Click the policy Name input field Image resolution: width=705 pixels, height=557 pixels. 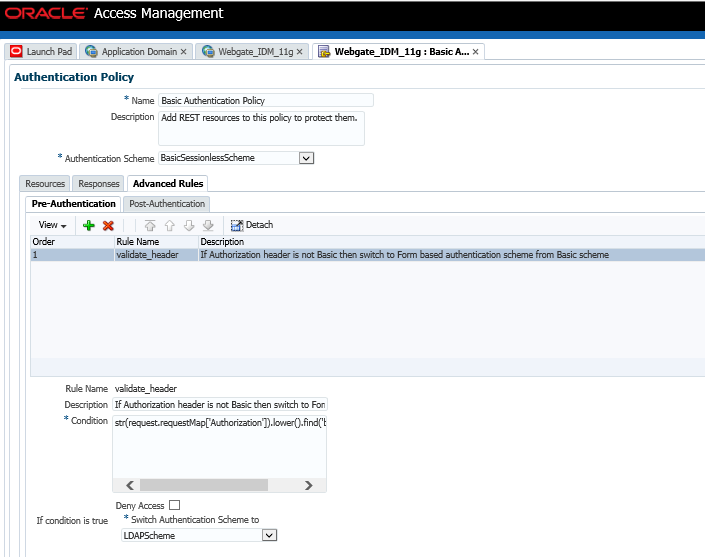[x=266, y=100]
